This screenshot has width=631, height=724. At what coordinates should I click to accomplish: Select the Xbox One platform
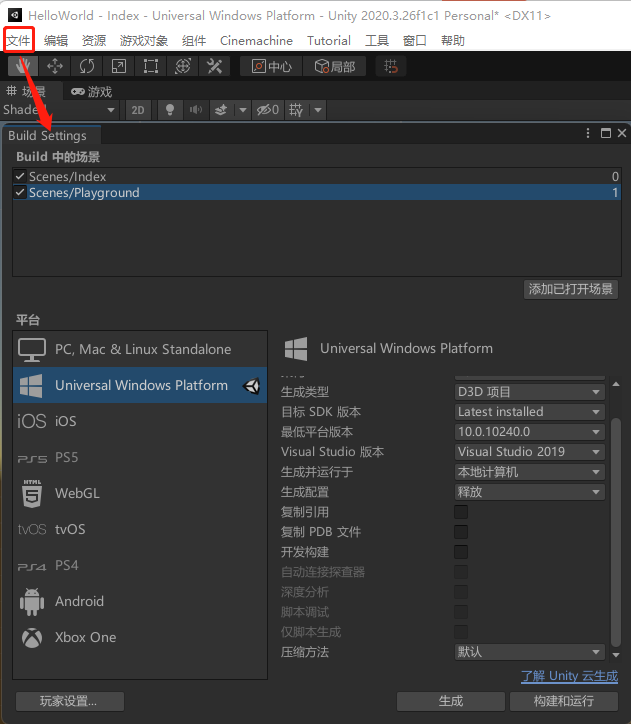pos(140,637)
